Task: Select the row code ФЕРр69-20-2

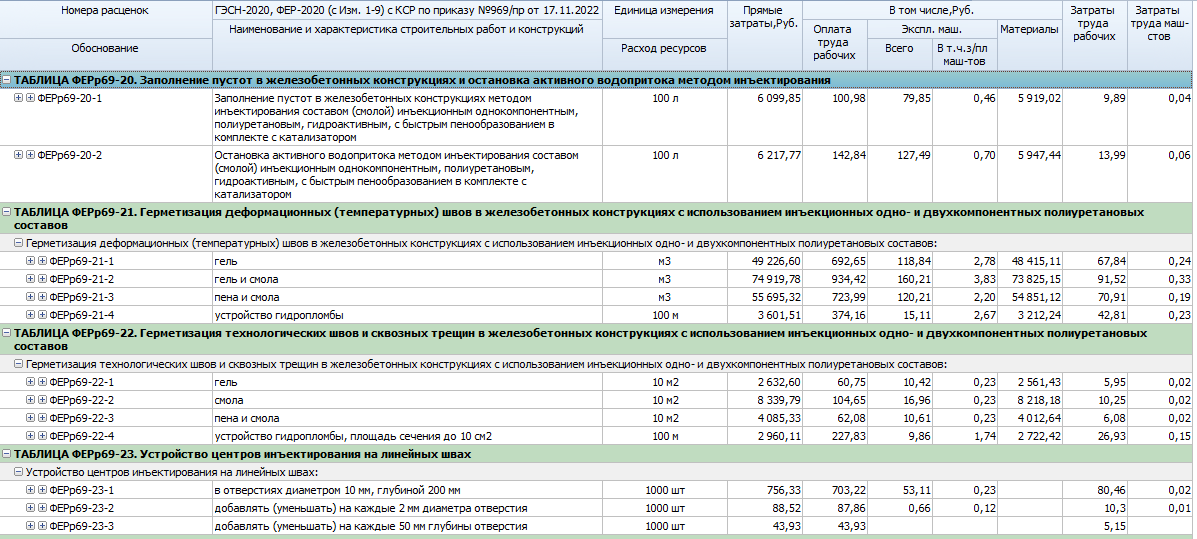Action: (69, 155)
